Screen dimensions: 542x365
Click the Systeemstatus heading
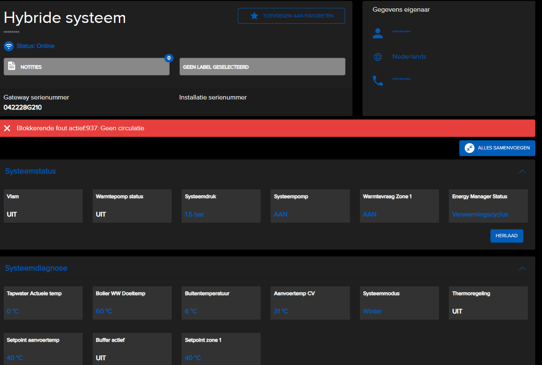(x=30, y=171)
